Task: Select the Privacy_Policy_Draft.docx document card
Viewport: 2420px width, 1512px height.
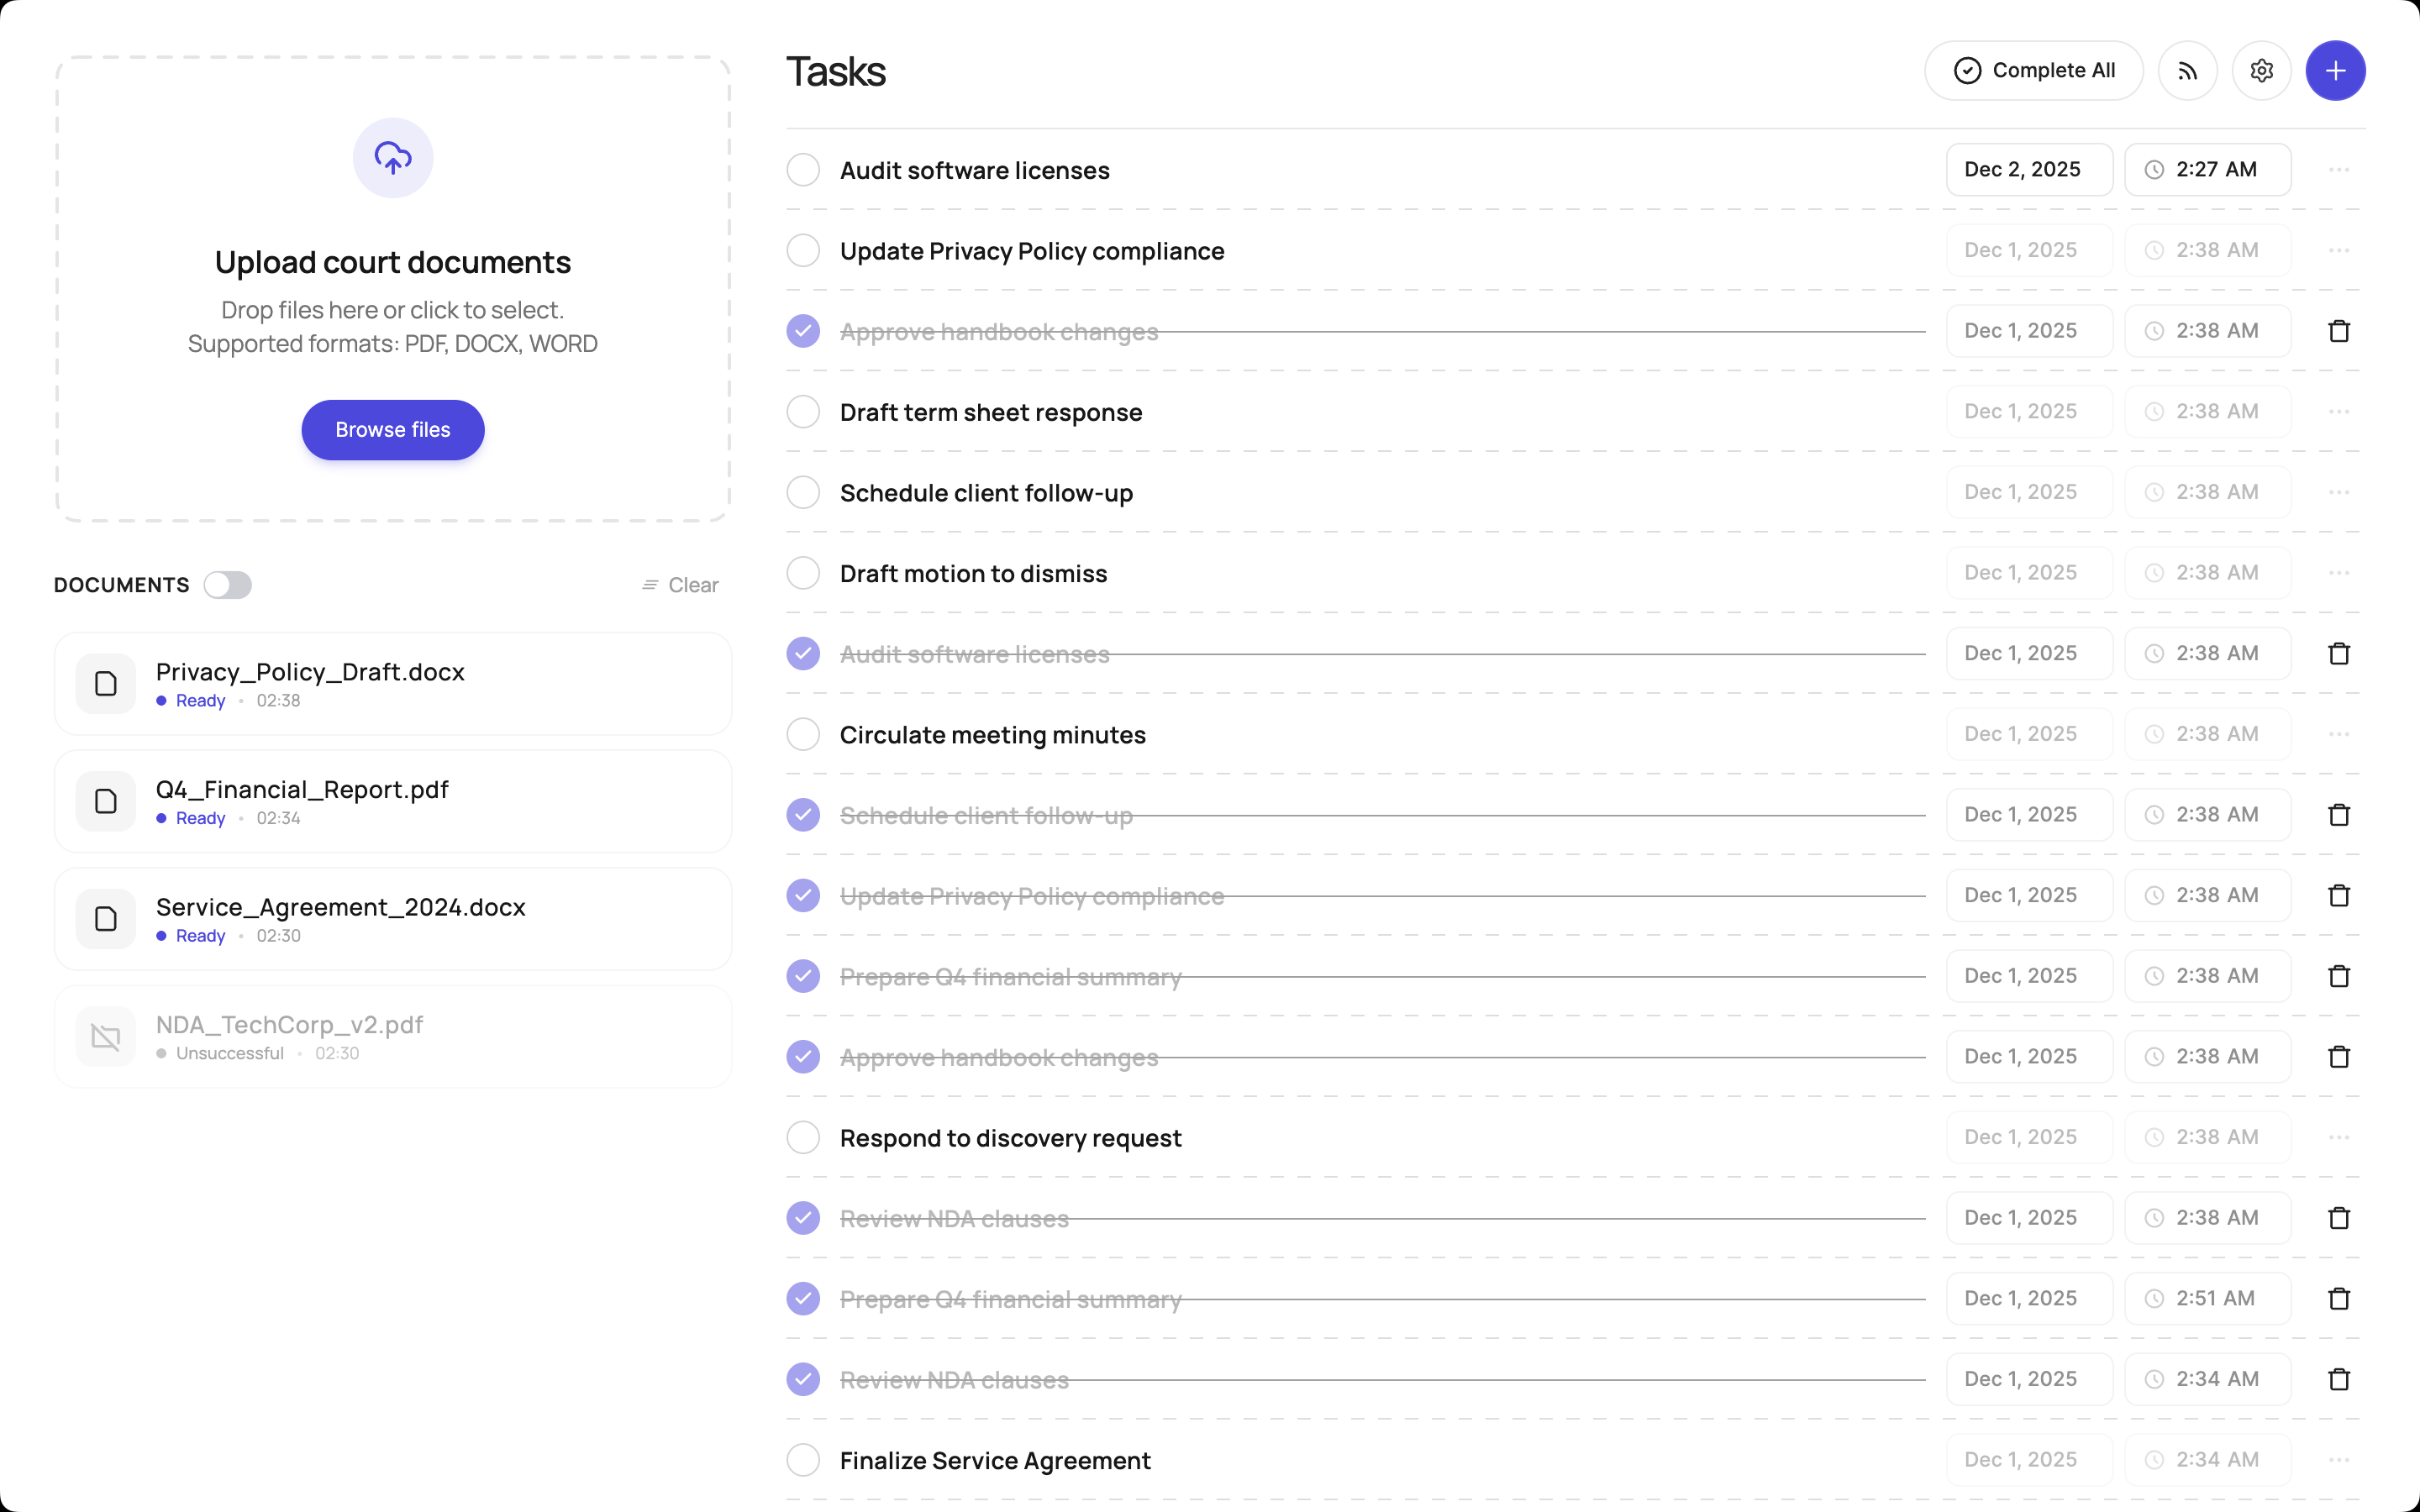Action: pos(392,683)
